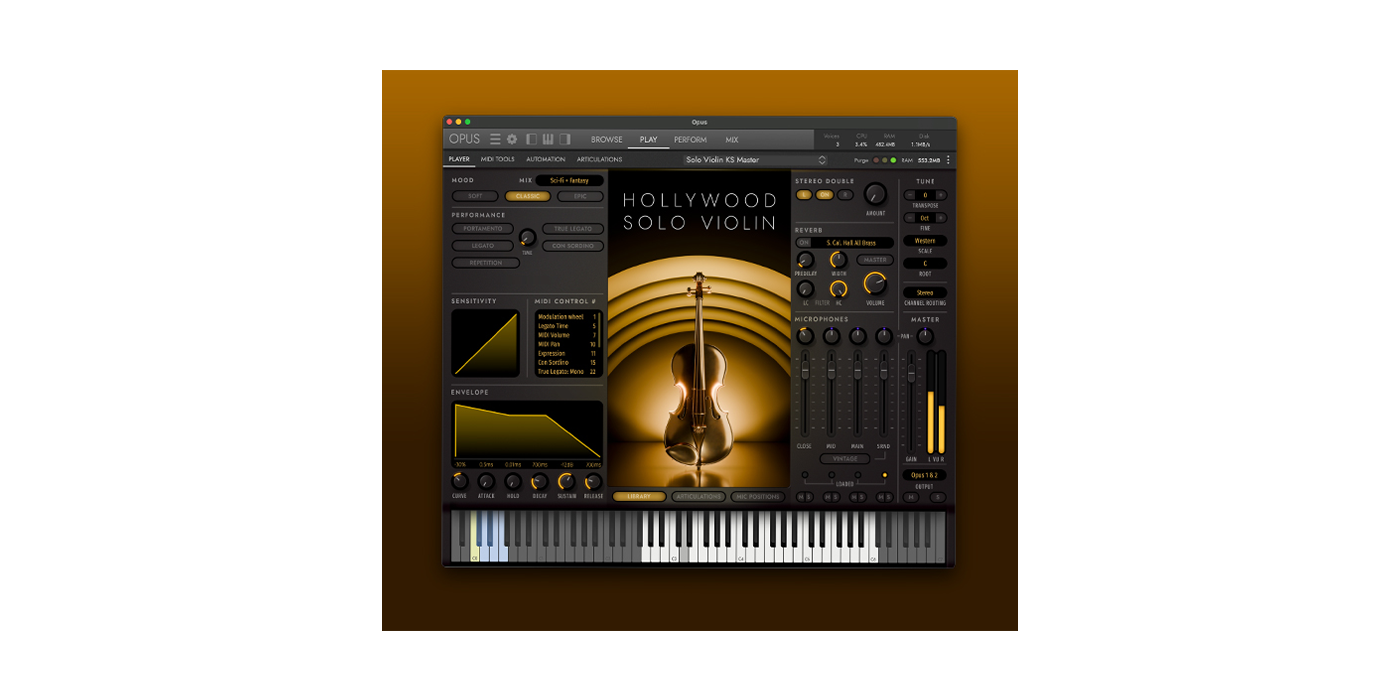Image resolution: width=1400 pixels, height=700 pixels.
Task: Click the Mic Positions button
Action: 757,496
